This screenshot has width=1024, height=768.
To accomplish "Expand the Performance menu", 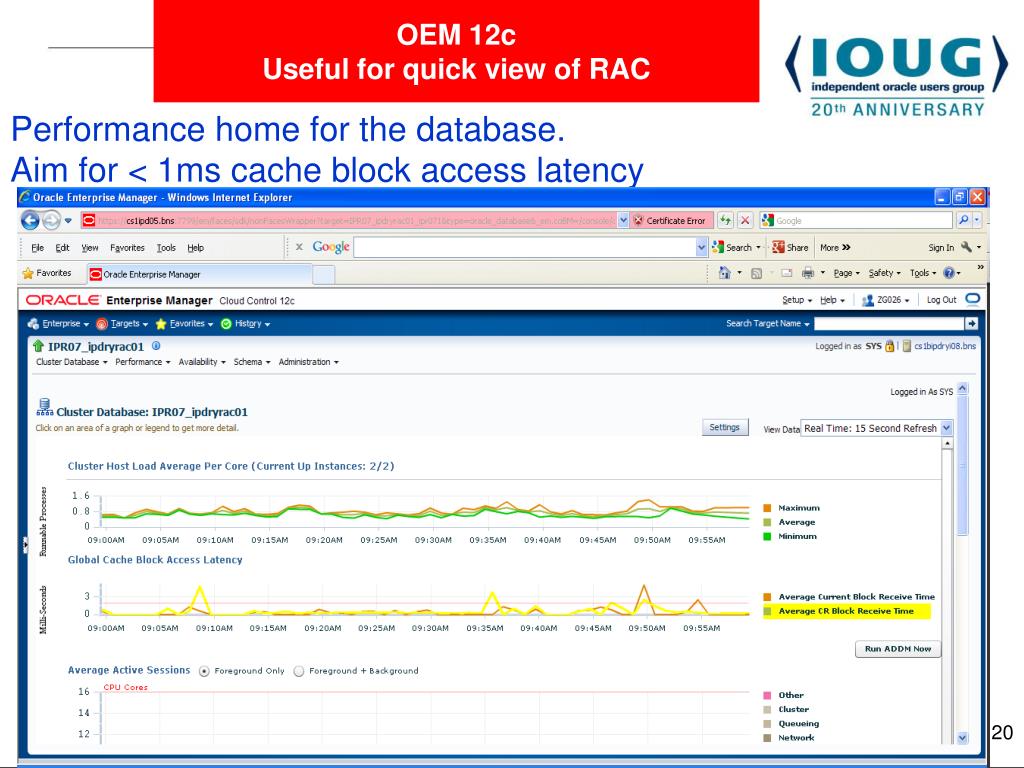I will (x=142, y=362).
